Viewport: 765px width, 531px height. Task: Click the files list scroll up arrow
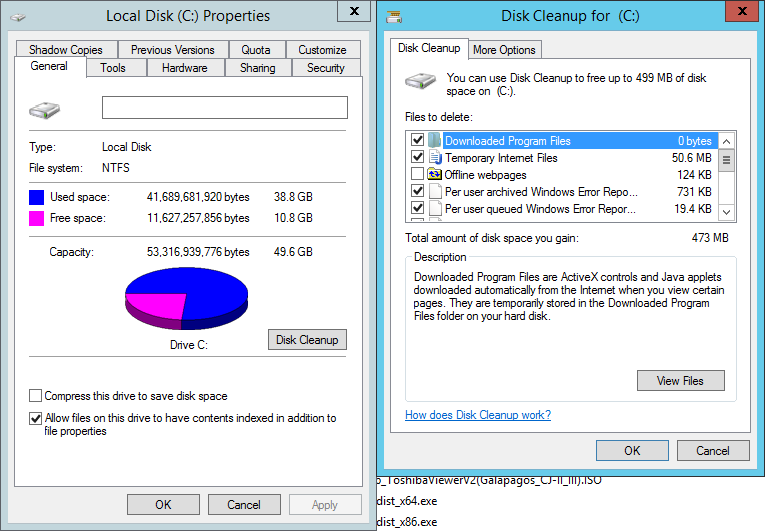[x=726, y=142]
